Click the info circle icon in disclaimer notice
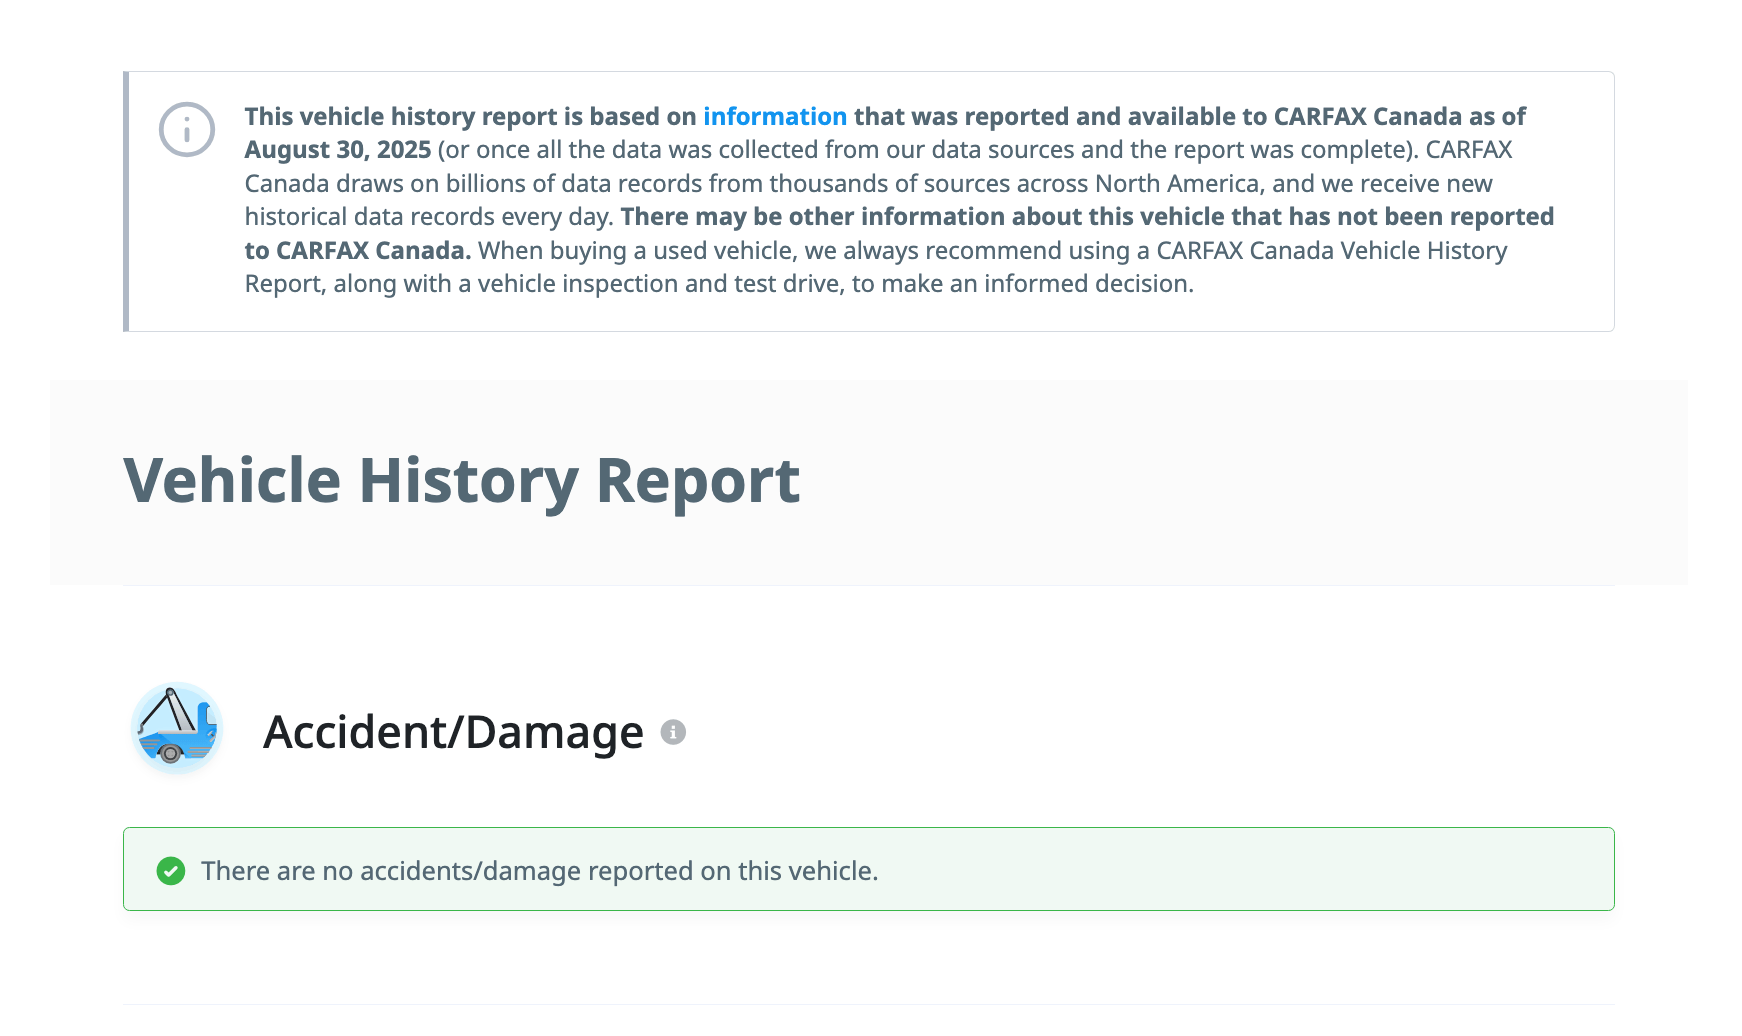Screen dimensions: 1742x1036 (187, 130)
